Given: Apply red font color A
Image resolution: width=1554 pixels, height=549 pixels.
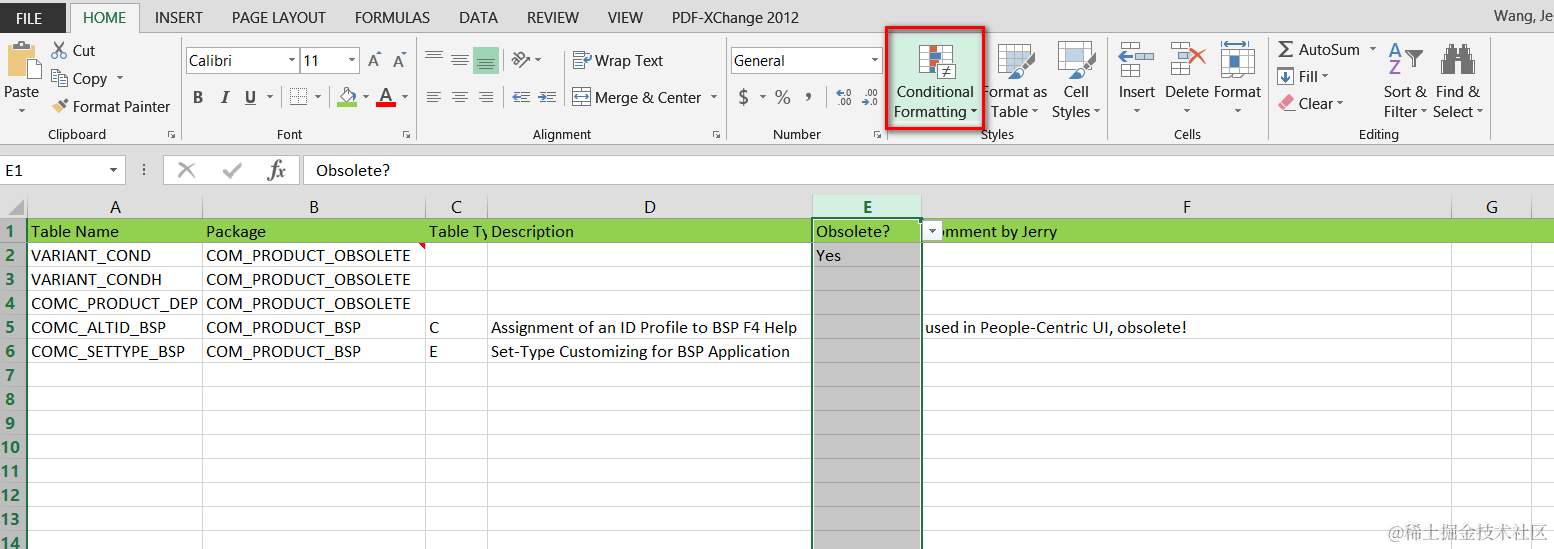Looking at the screenshot, I should point(385,97).
